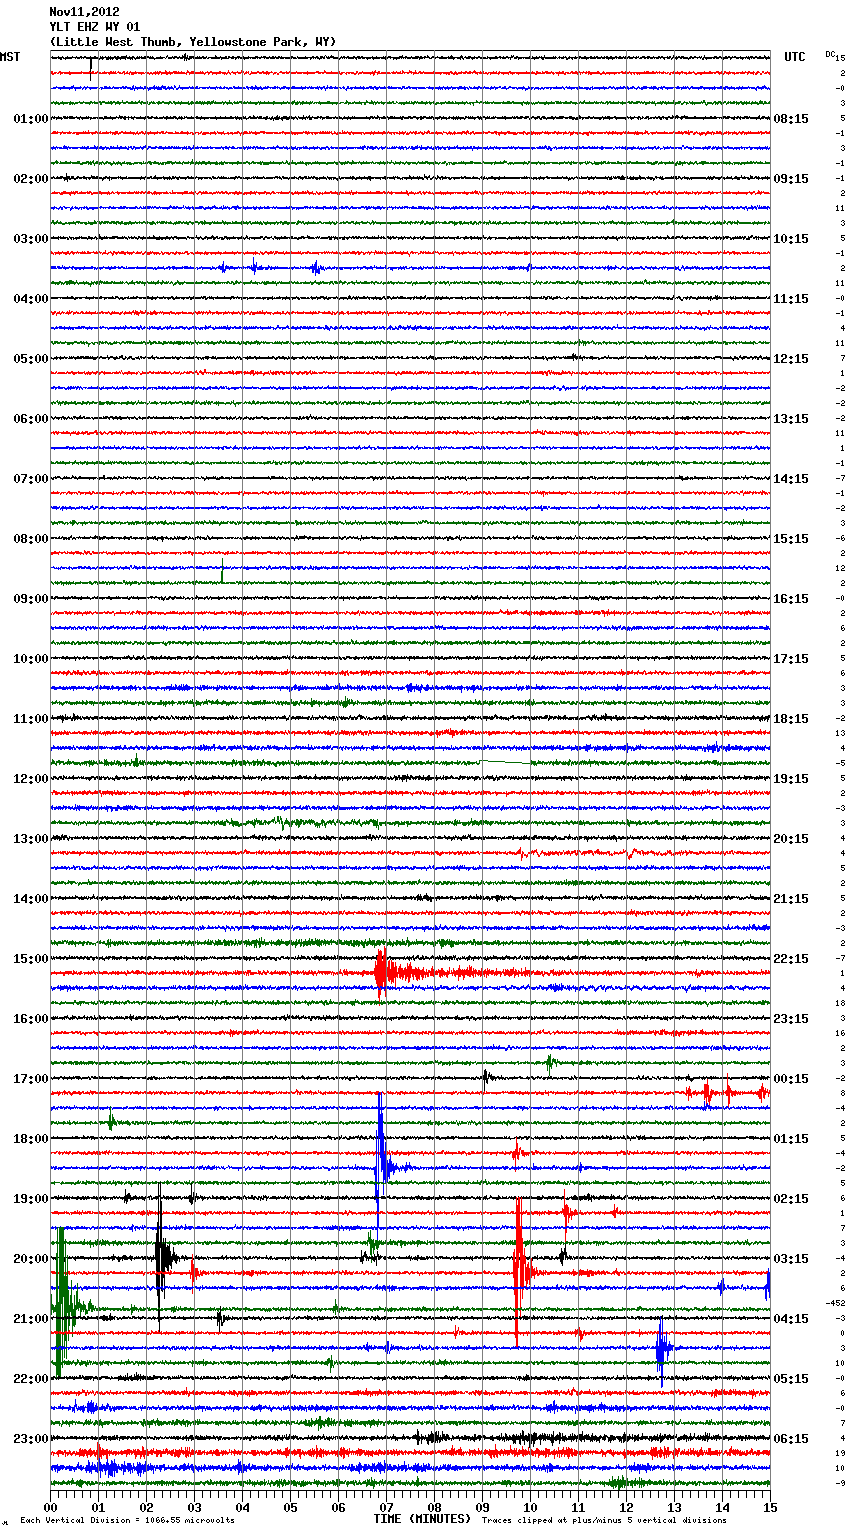Screen dimensions: 850x1534
Task: Click the 02:15 UTC time label
Action: click(x=791, y=1199)
